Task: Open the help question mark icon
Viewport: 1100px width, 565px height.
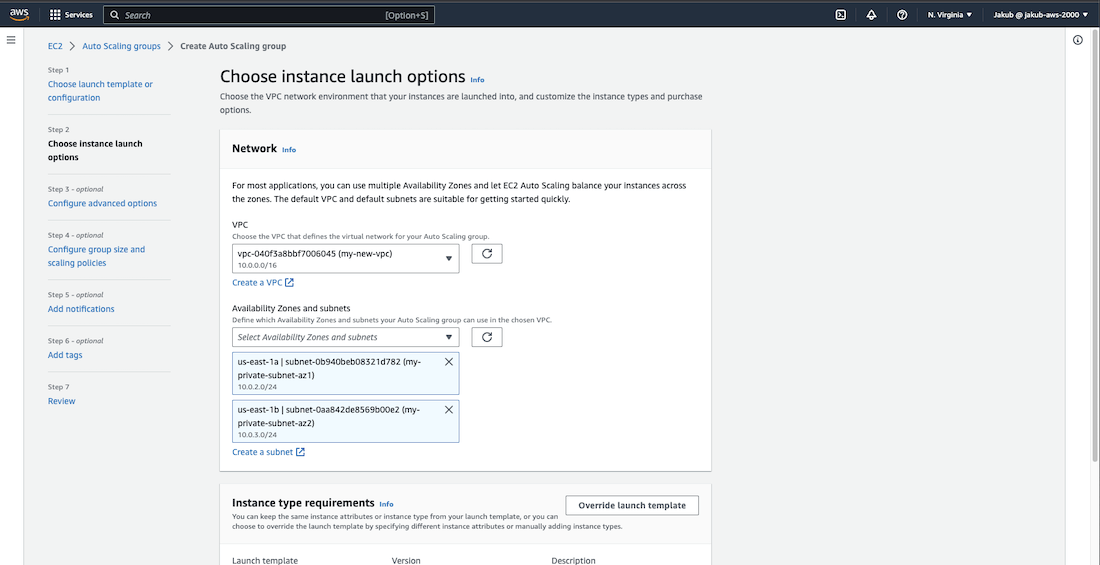Action: (902, 15)
